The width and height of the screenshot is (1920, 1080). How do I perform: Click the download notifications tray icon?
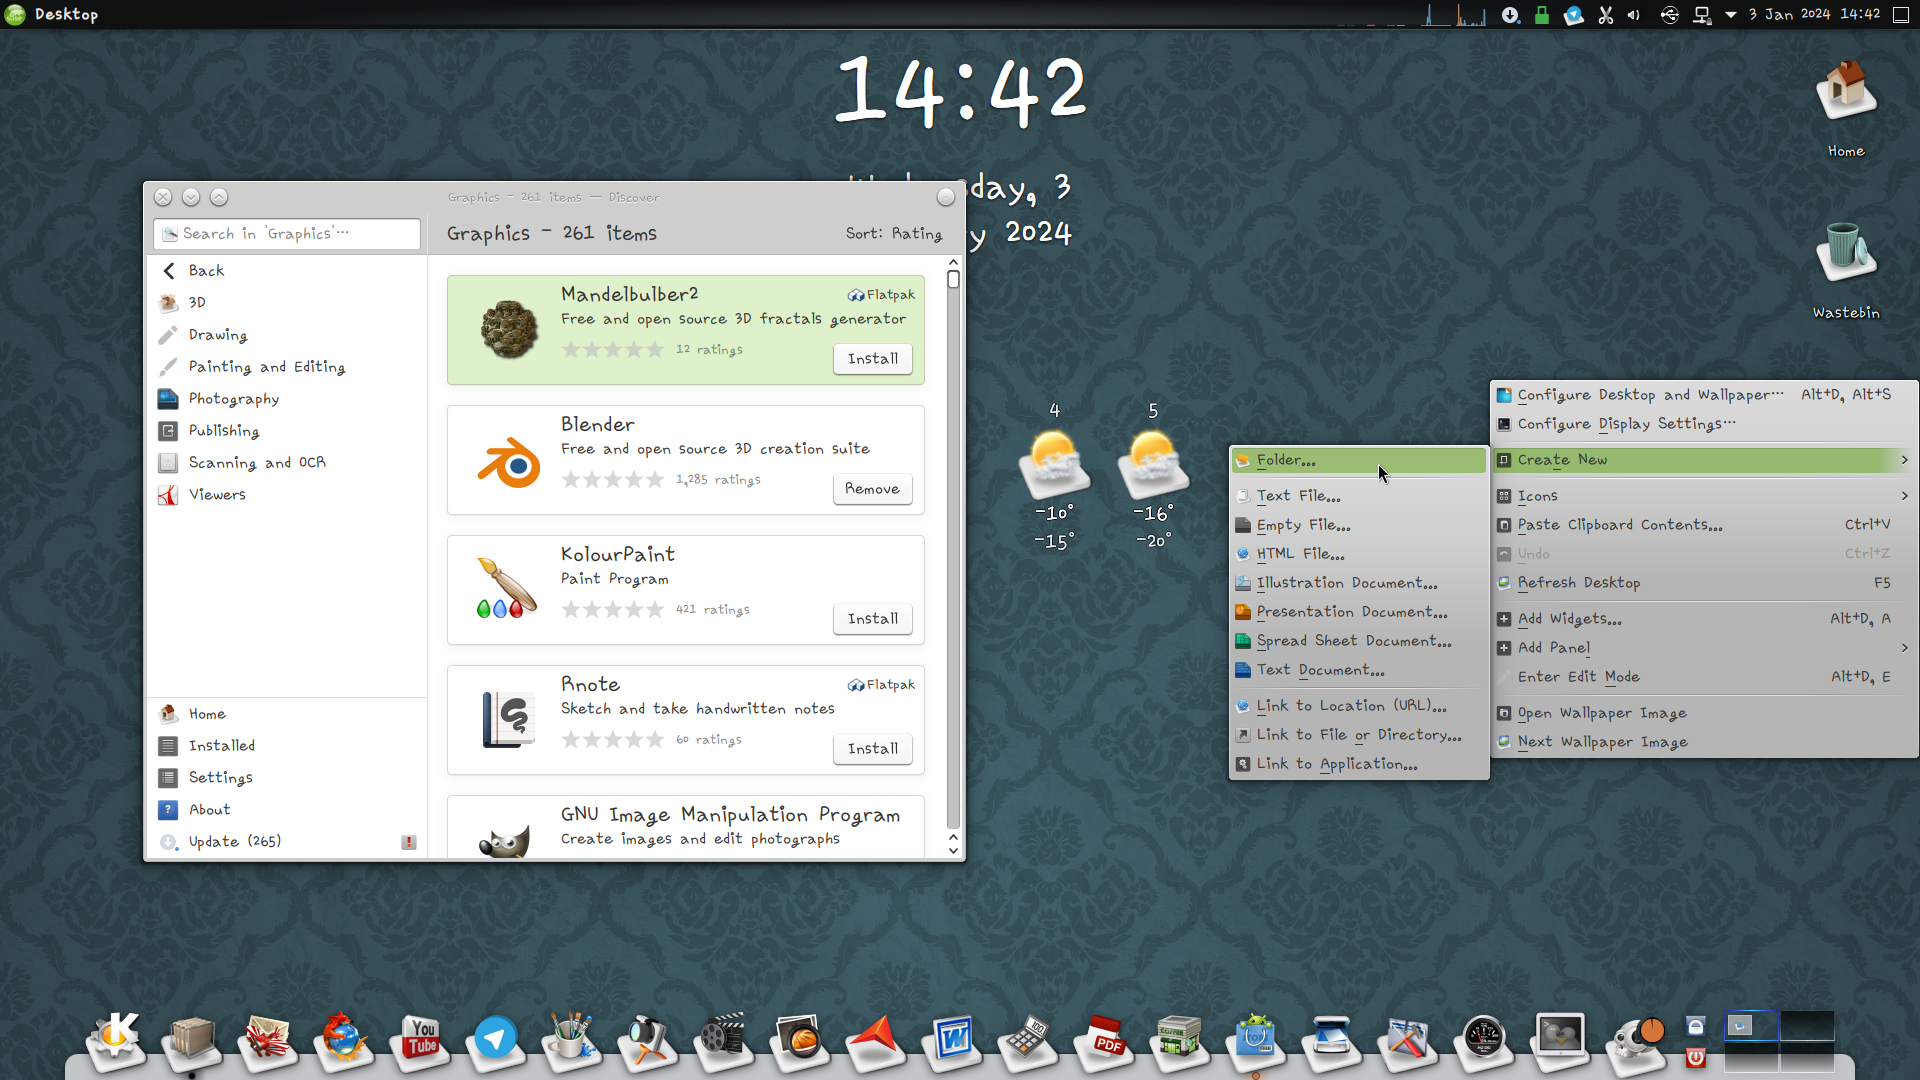pyautogui.click(x=1511, y=15)
